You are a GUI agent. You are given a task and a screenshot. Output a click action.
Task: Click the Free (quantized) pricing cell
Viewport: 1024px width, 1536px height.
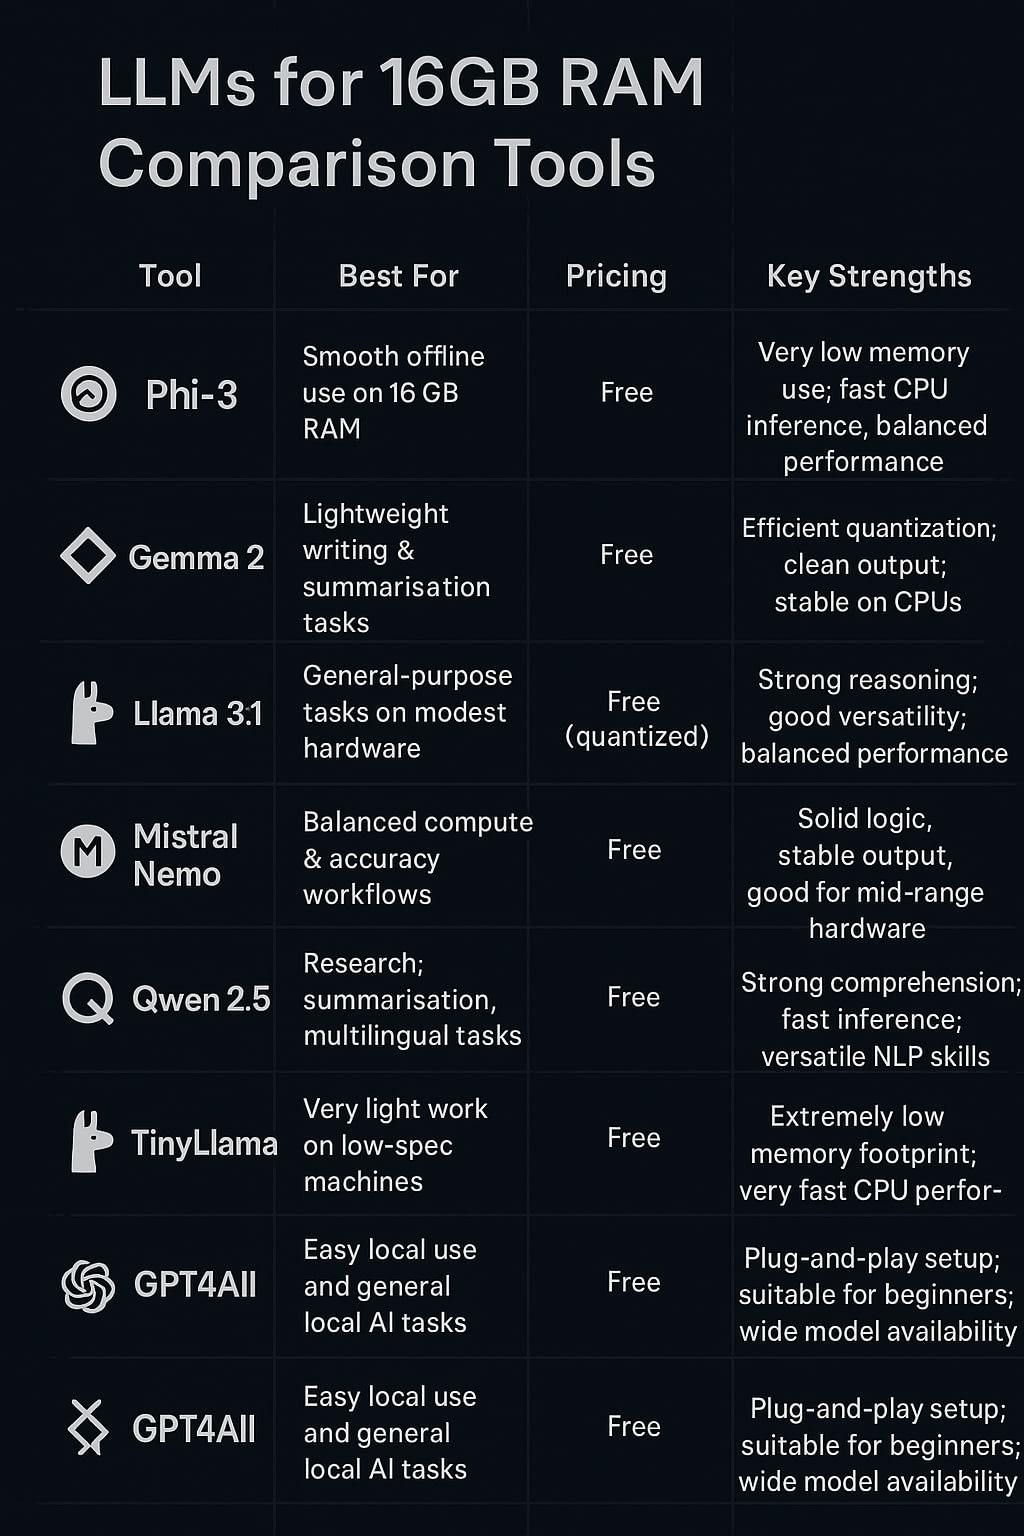click(x=636, y=719)
